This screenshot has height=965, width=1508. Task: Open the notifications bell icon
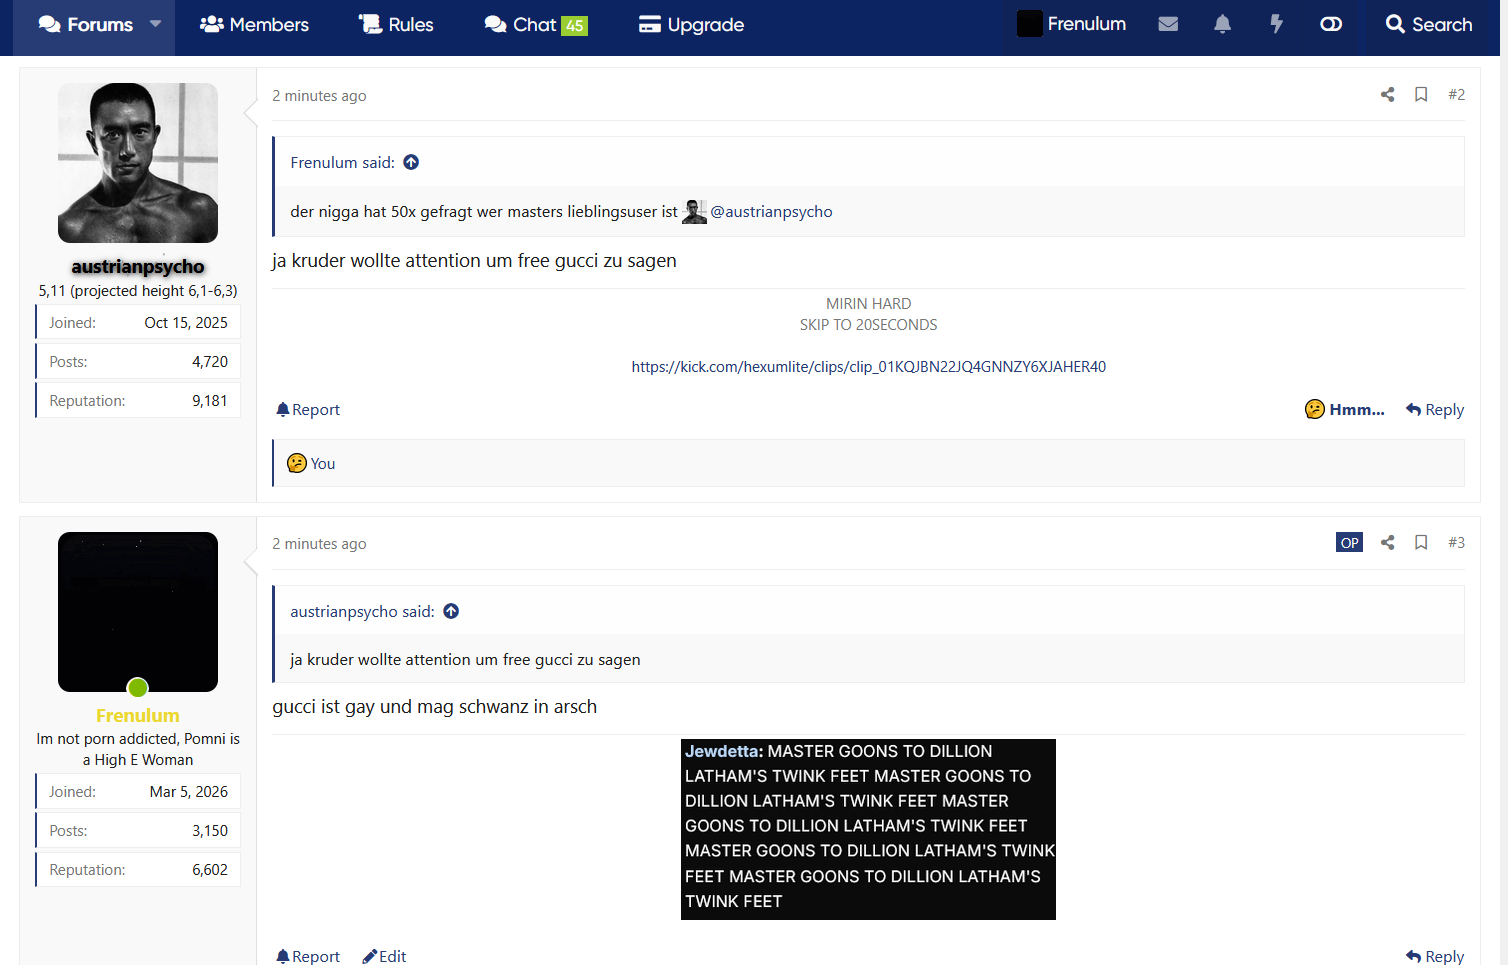click(x=1222, y=24)
